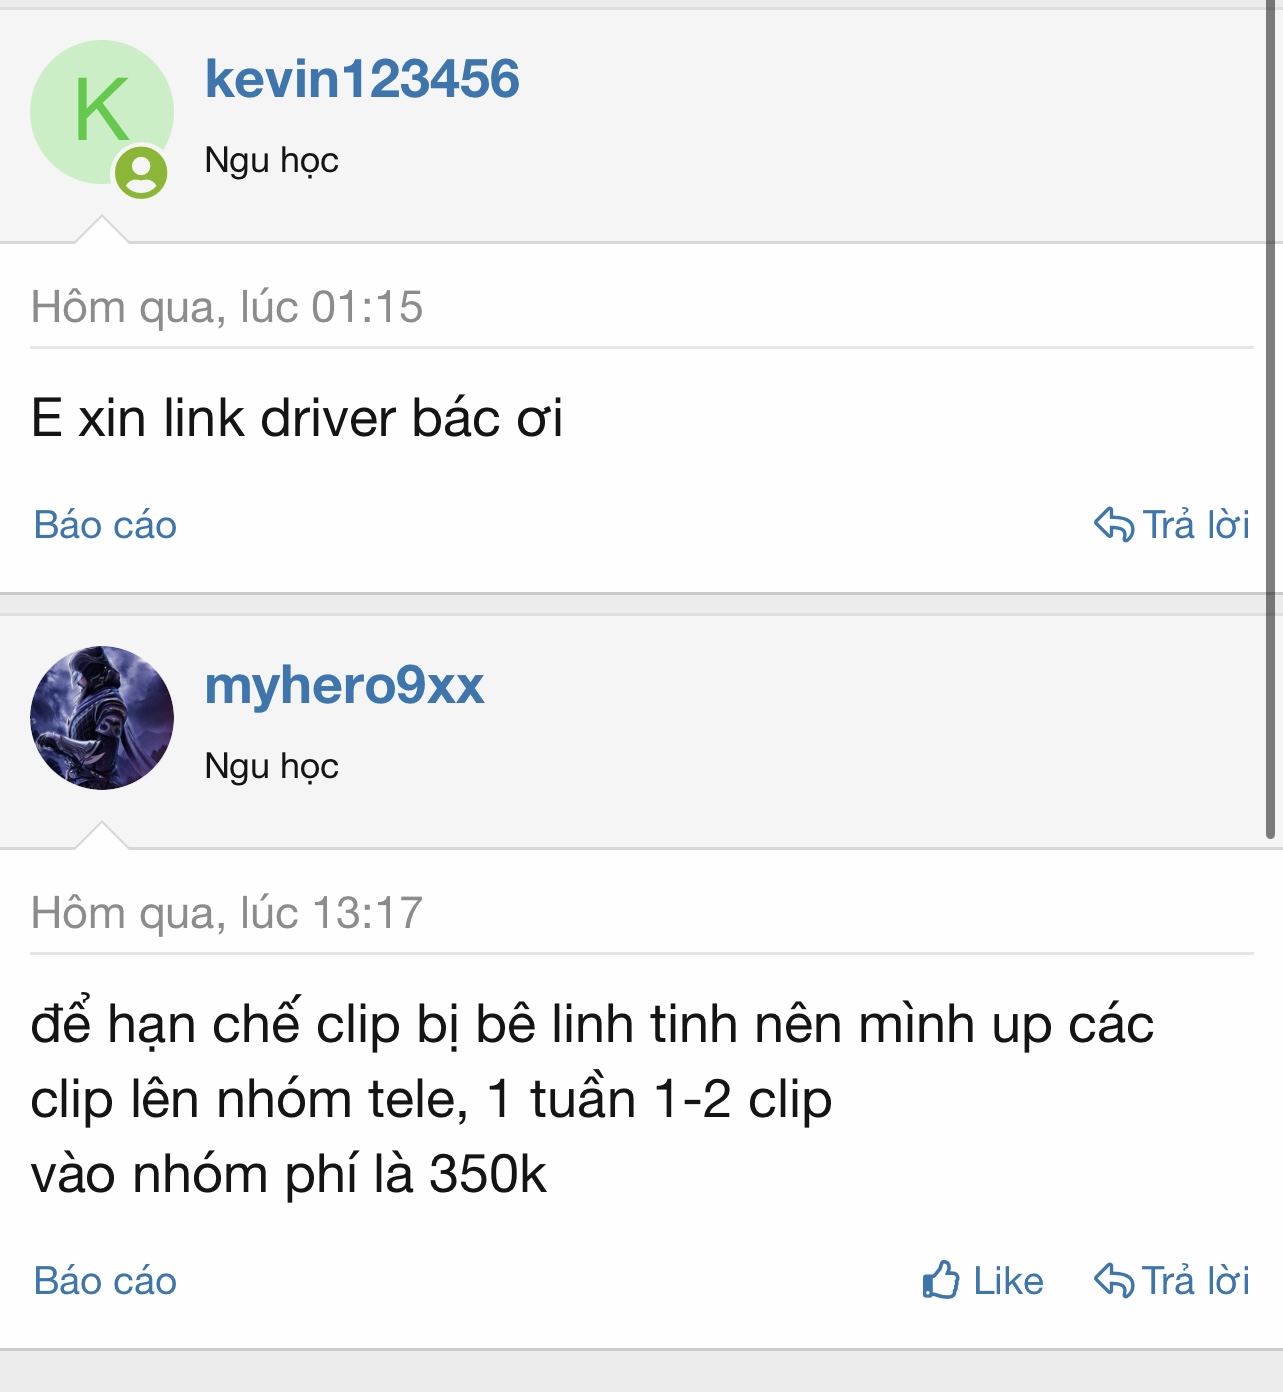Click the 'Ngu học' title under myhero9xx
1283x1392 pixels.
tap(271, 767)
